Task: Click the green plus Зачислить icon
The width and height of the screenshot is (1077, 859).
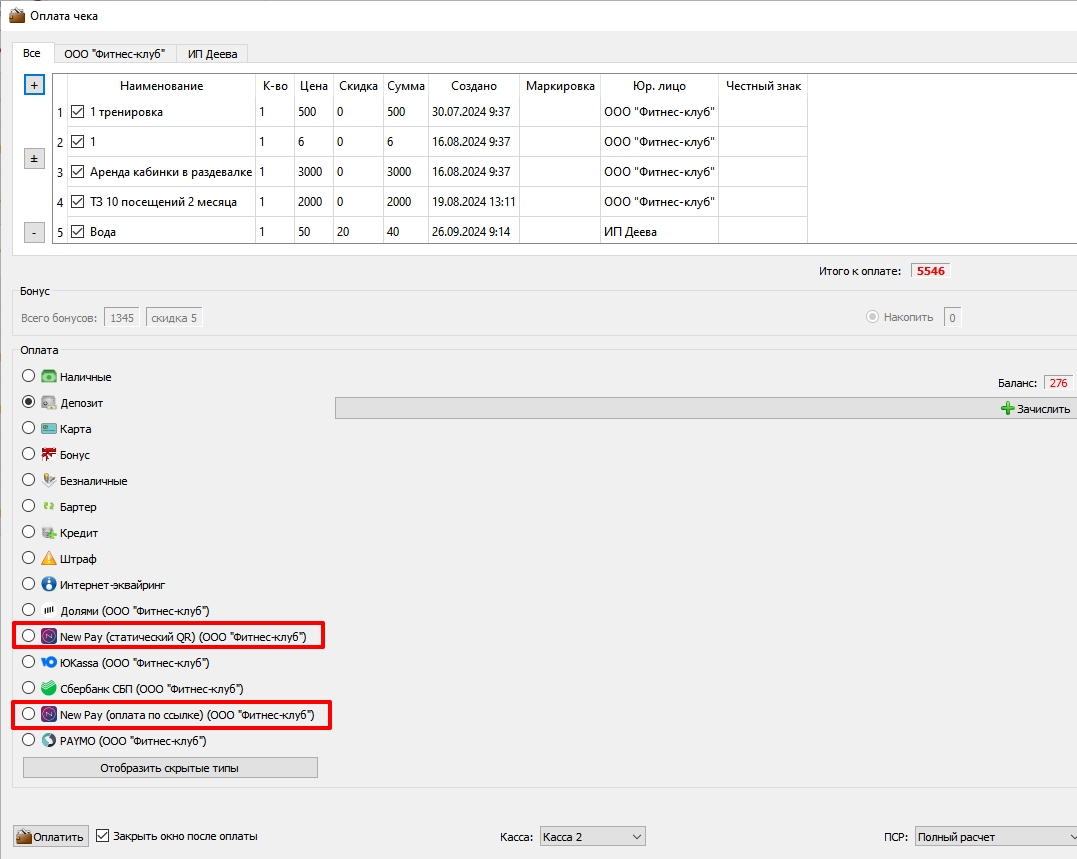Action: (x=1008, y=409)
